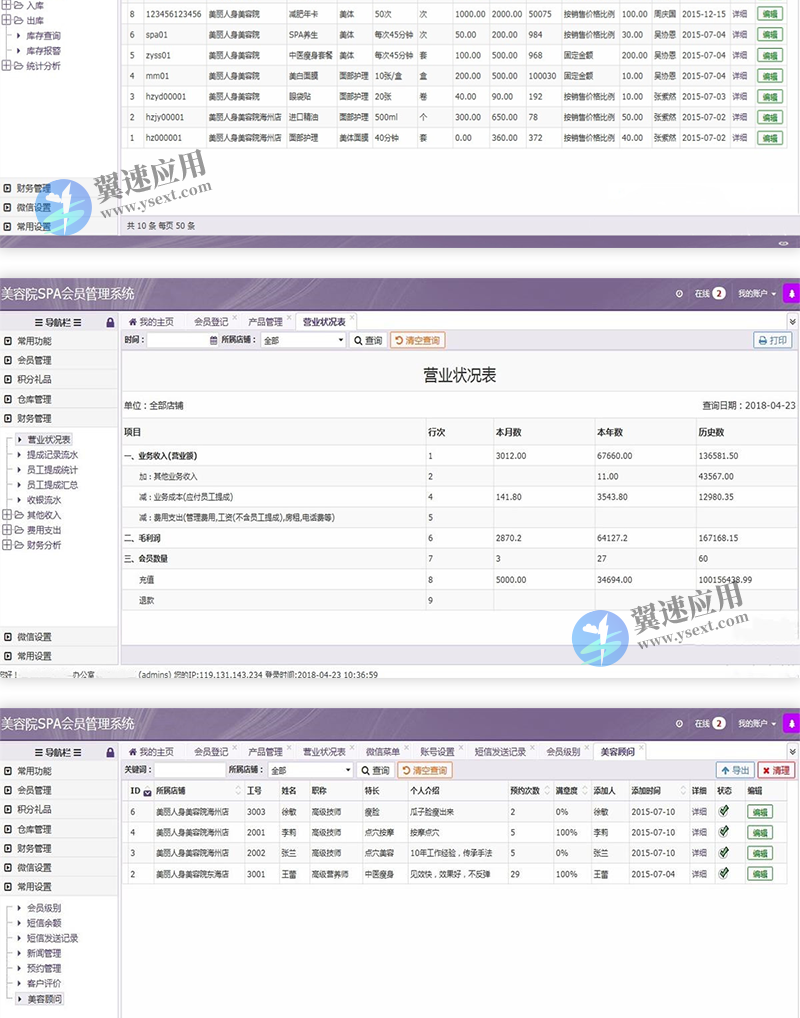Toggle status checkmark for 王蕾 row
Image resolution: width=800 pixels, height=1018 pixels.
pyautogui.click(x=724, y=873)
